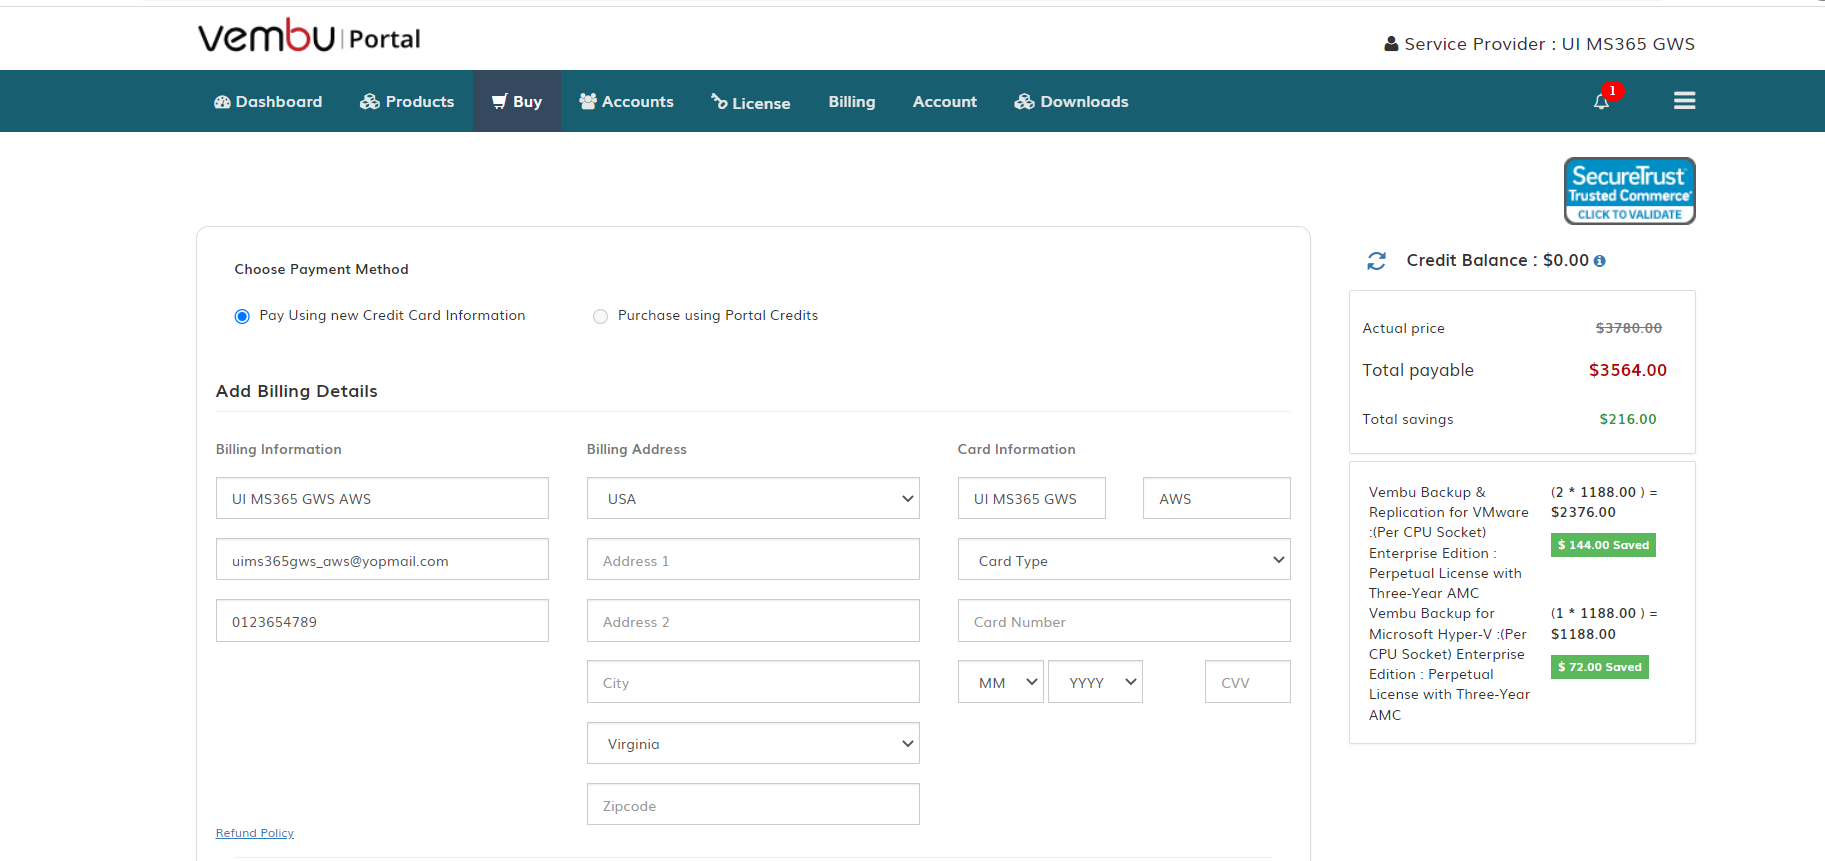Click the Address 1 field
The image size is (1825, 861).
(x=753, y=560)
